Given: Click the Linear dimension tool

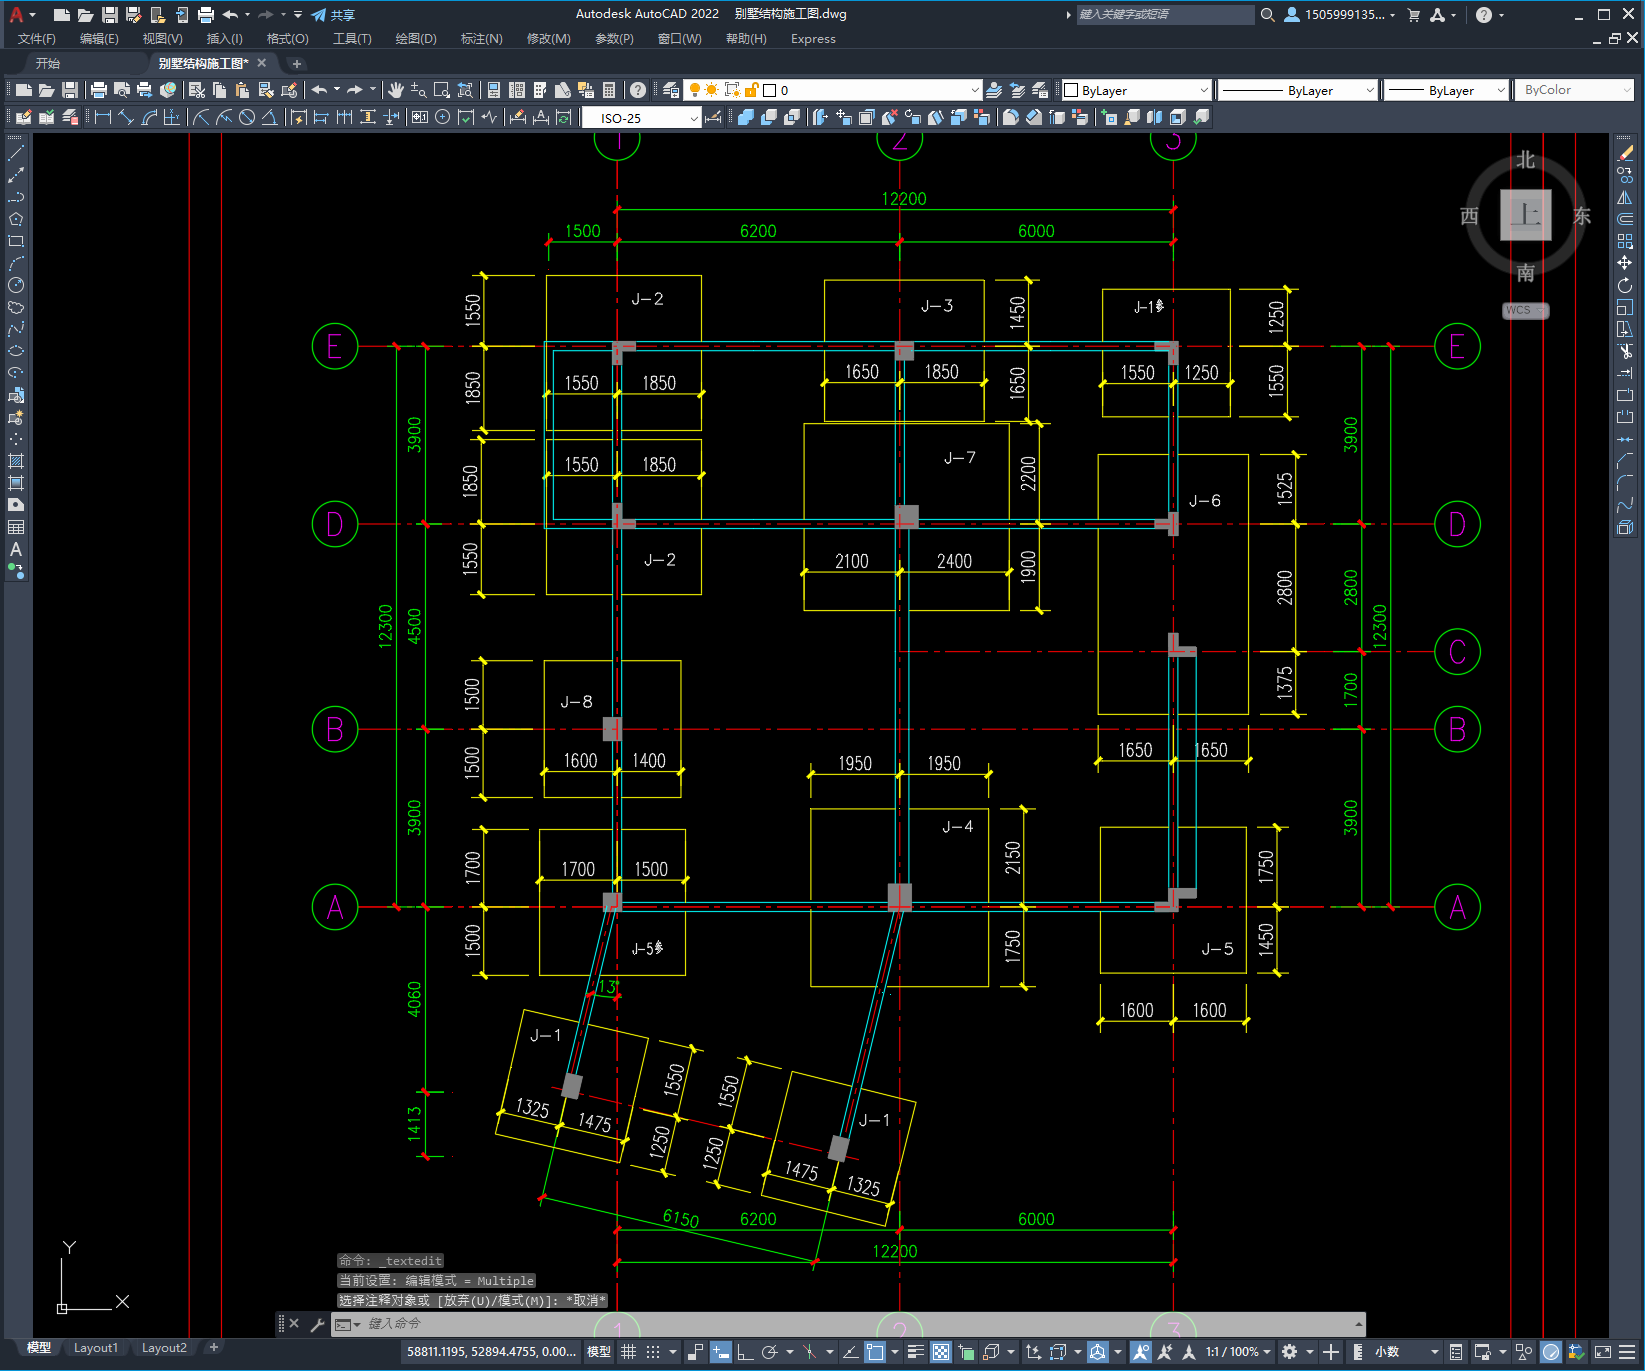Looking at the screenshot, I should pos(103,117).
